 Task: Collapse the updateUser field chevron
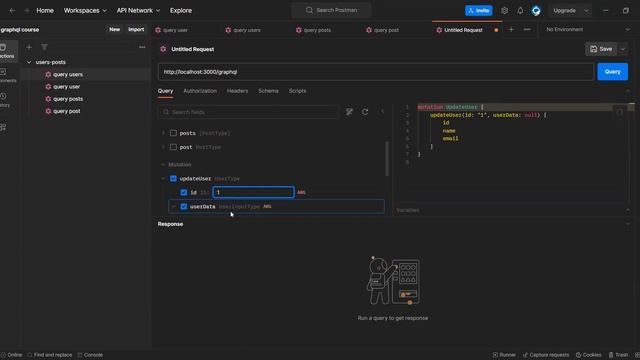[x=163, y=178]
